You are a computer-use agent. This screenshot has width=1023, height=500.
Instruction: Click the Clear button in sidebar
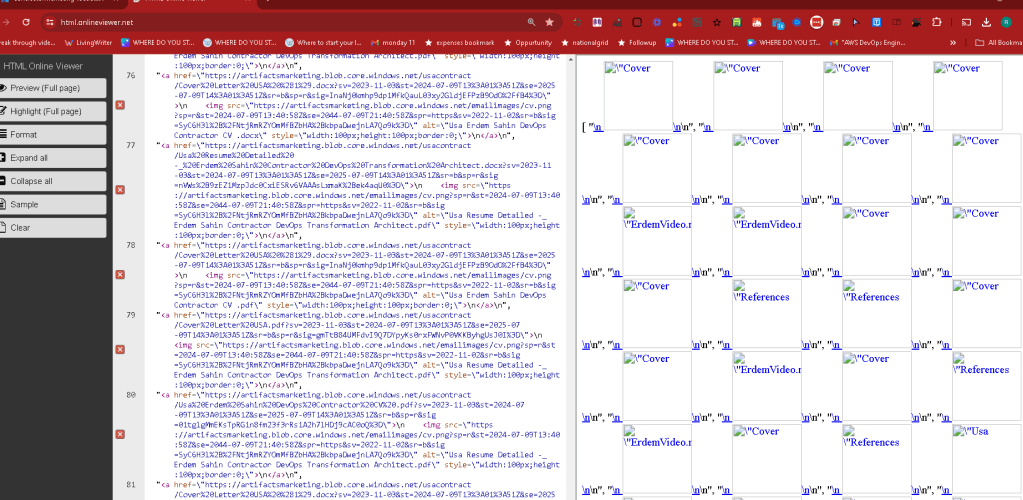tap(52, 228)
